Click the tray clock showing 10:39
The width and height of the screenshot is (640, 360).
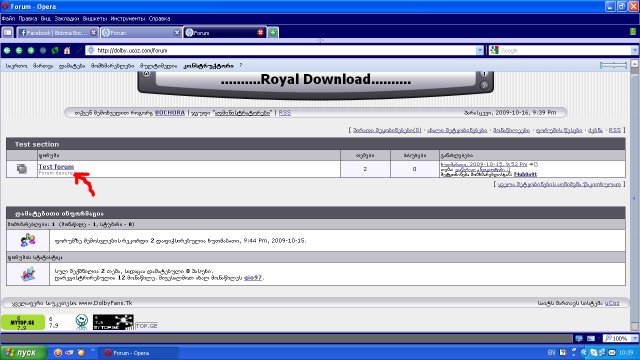pyautogui.click(x=626, y=353)
